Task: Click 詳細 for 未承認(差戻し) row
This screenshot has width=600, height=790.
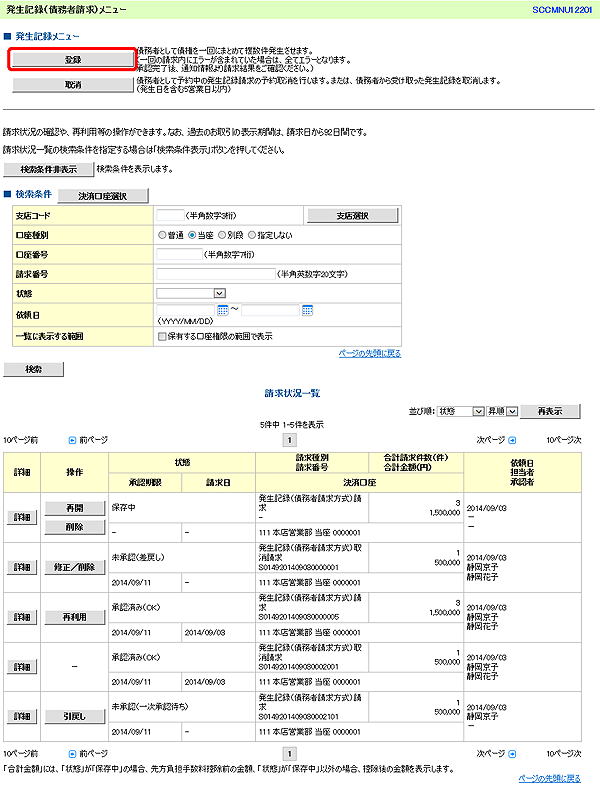Action: pyautogui.click(x=22, y=567)
